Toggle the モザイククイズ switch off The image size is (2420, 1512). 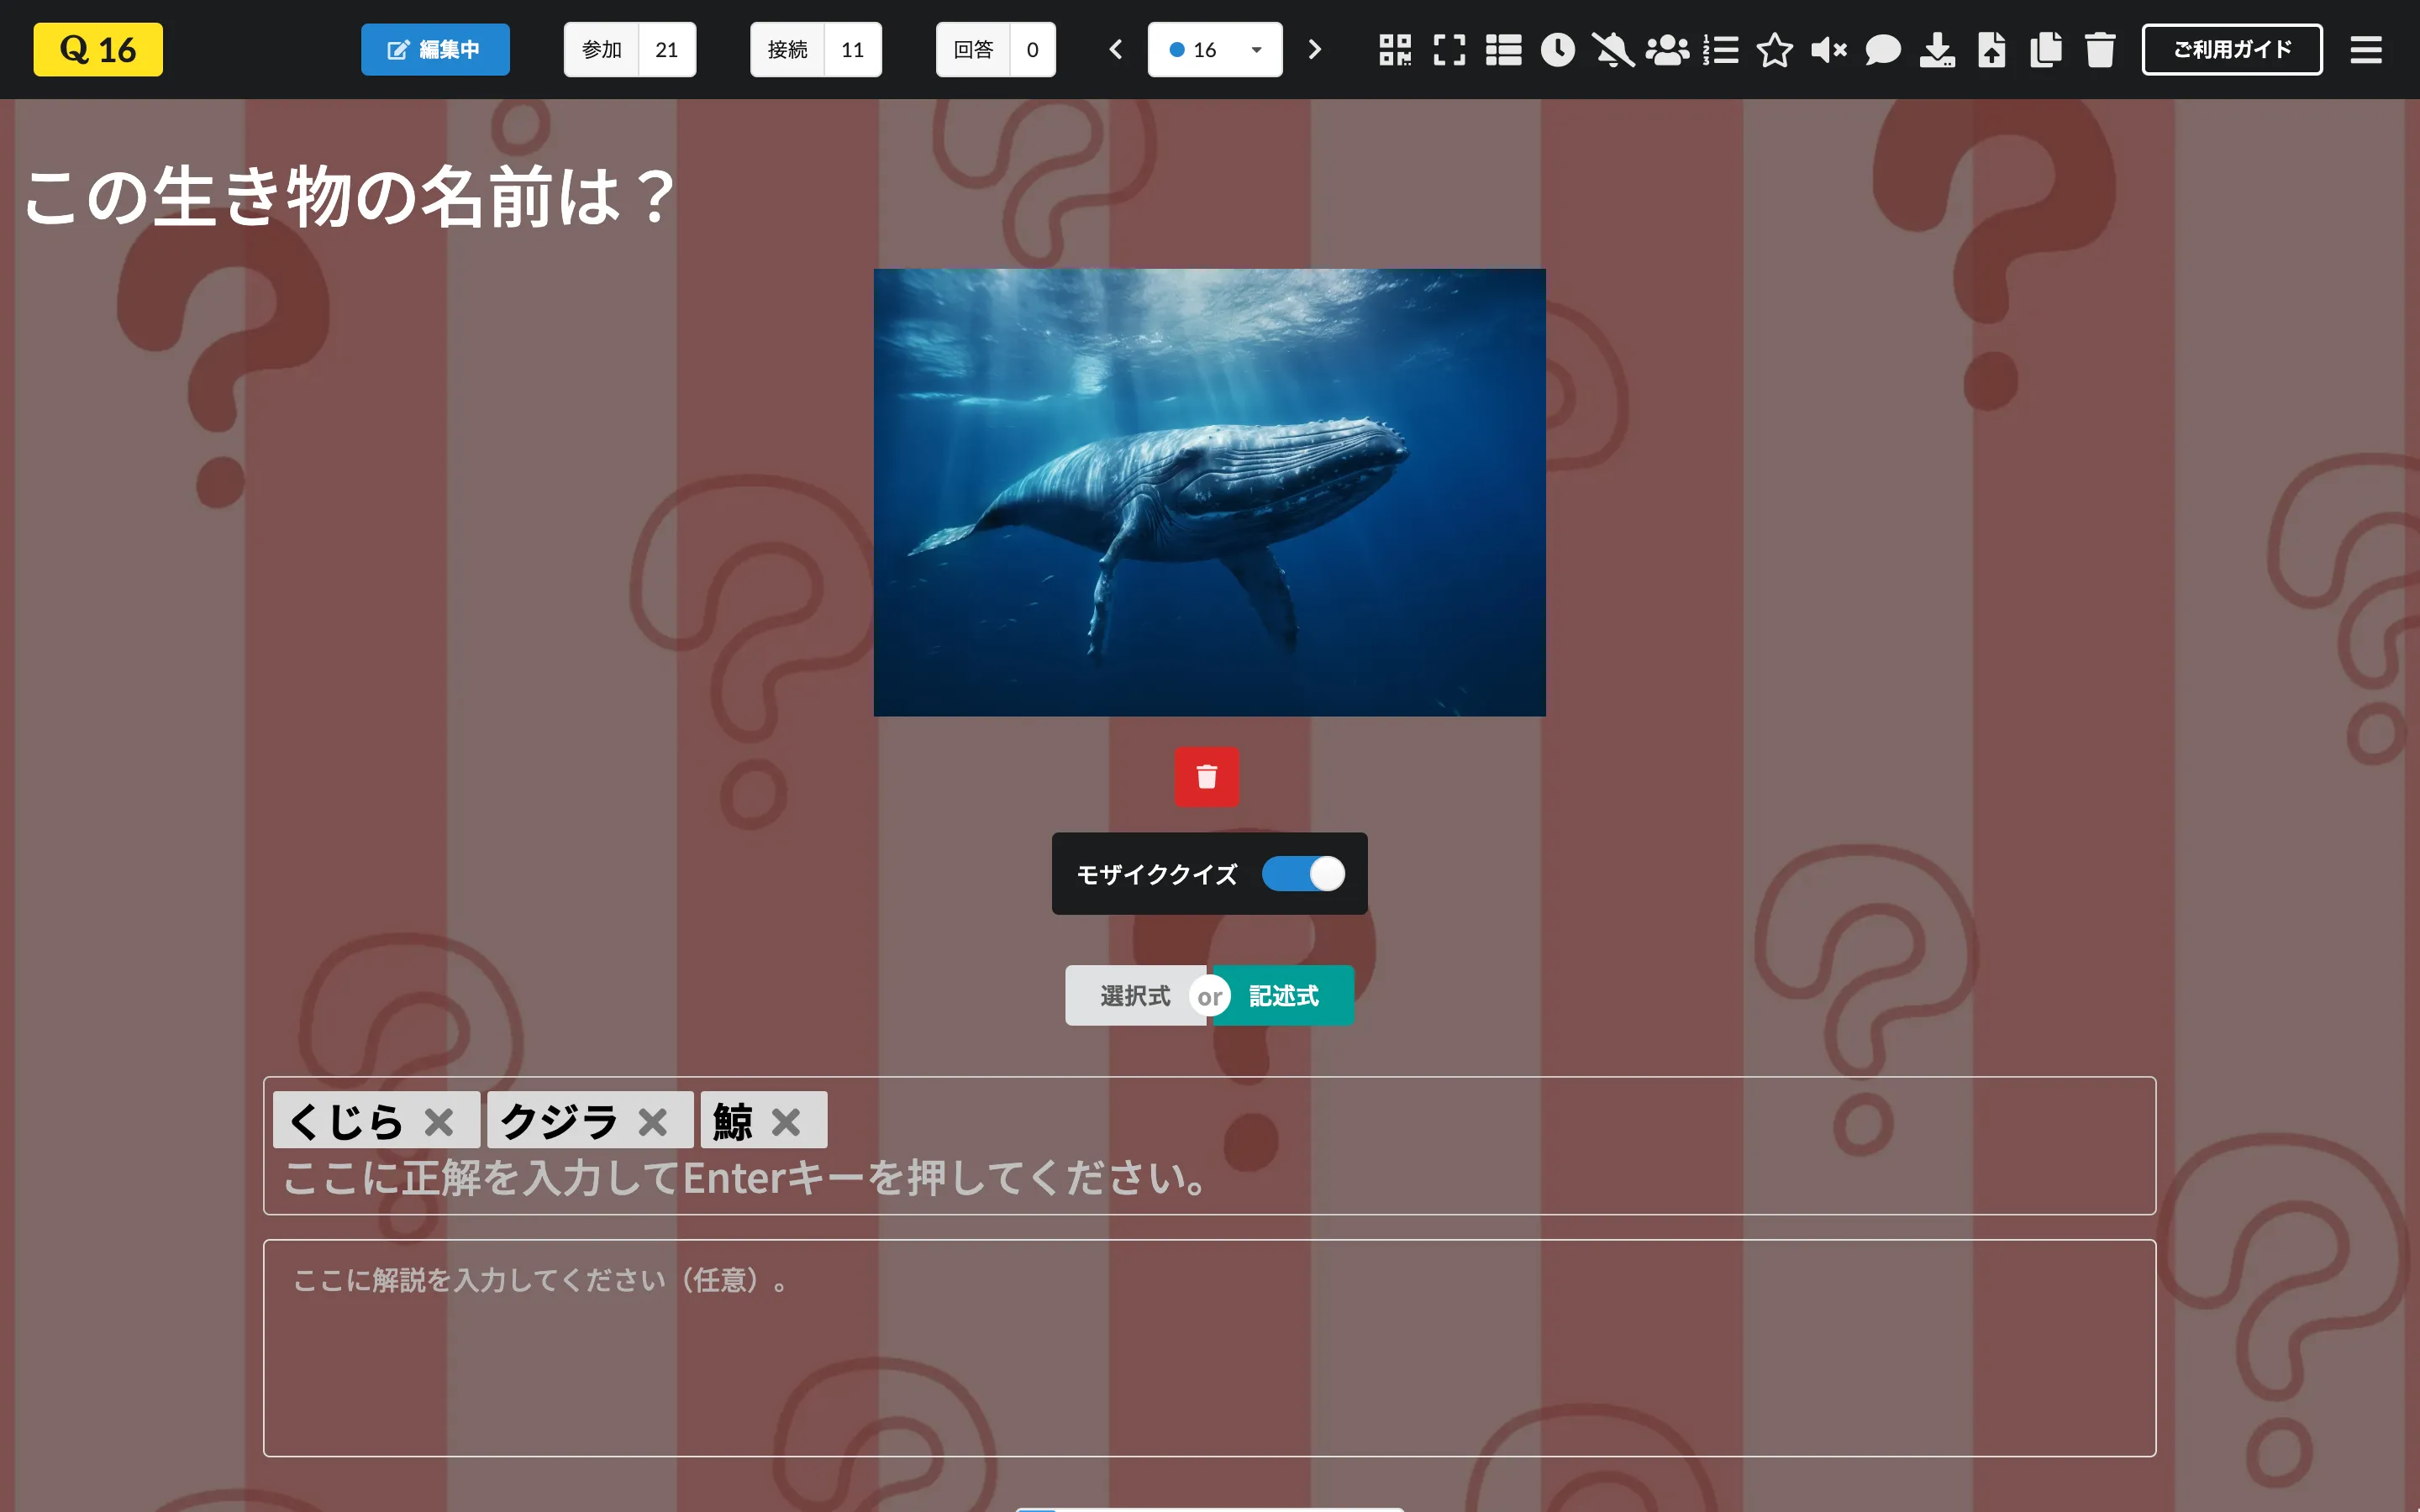[x=1302, y=873]
